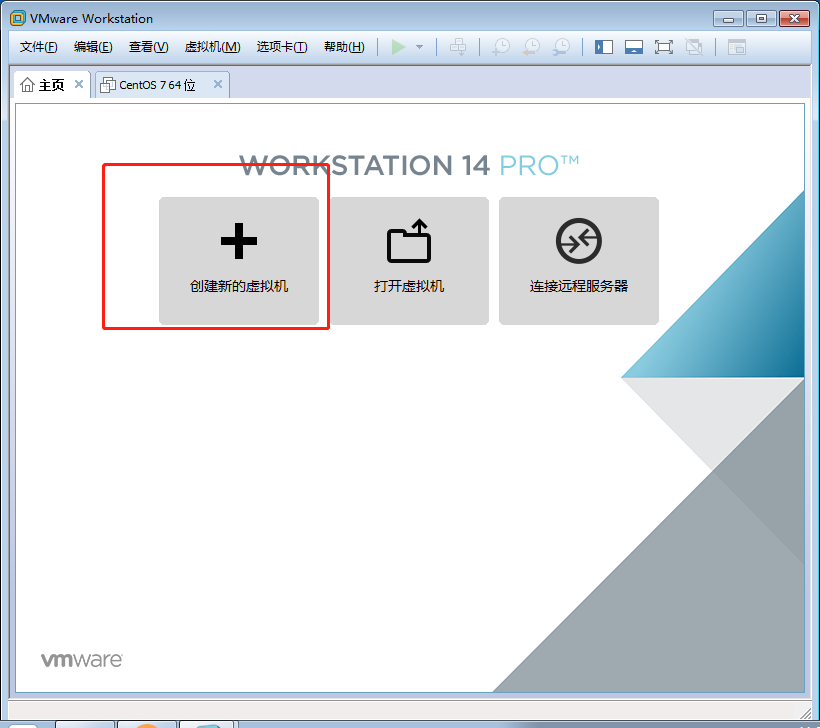Open the power options dropdown arrow
Image resolution: width=820 pixels, height=728 pixels.
click(x=420, y=47)
